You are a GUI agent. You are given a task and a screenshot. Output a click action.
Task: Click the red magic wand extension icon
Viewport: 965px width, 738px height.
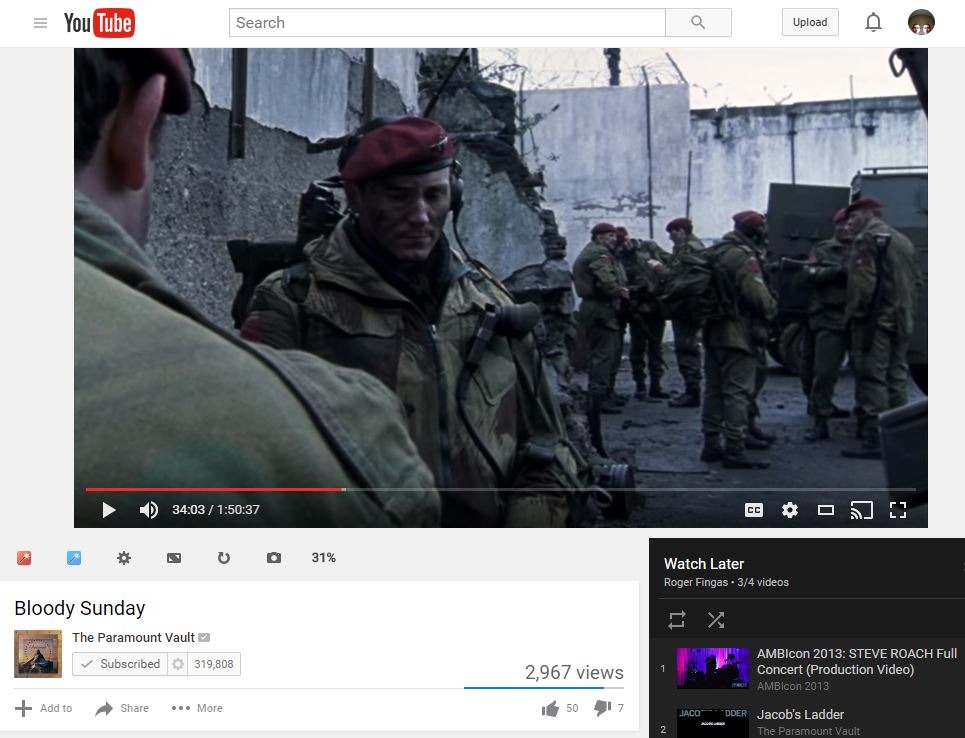tap(24, 558)
